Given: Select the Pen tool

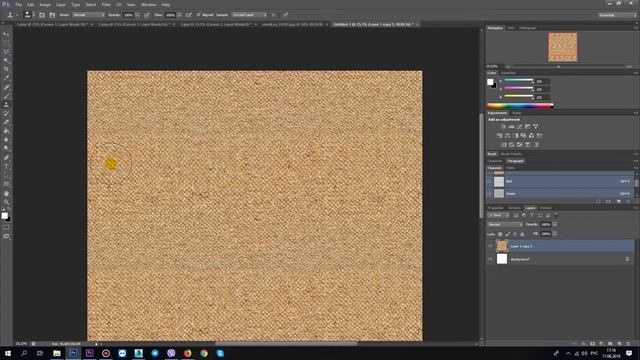Looking at the screenshot, I should (6, 158).
